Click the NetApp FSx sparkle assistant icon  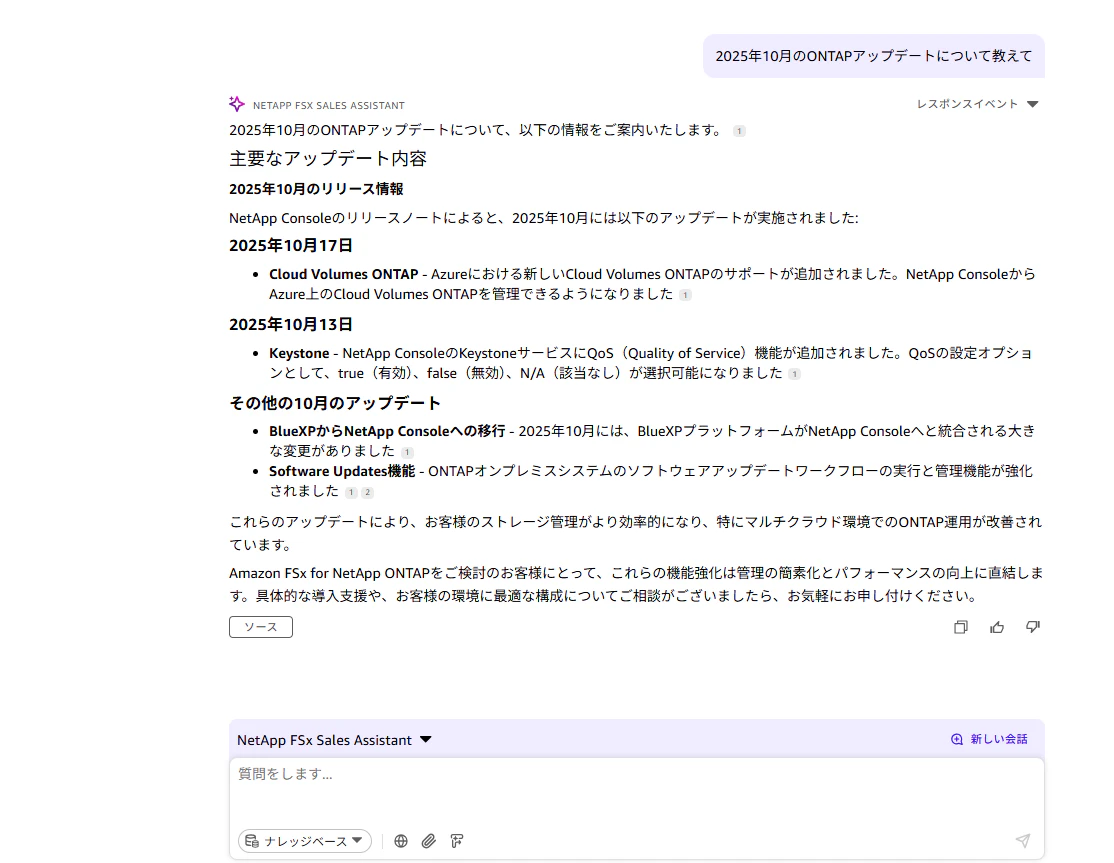tap(237, 104)
